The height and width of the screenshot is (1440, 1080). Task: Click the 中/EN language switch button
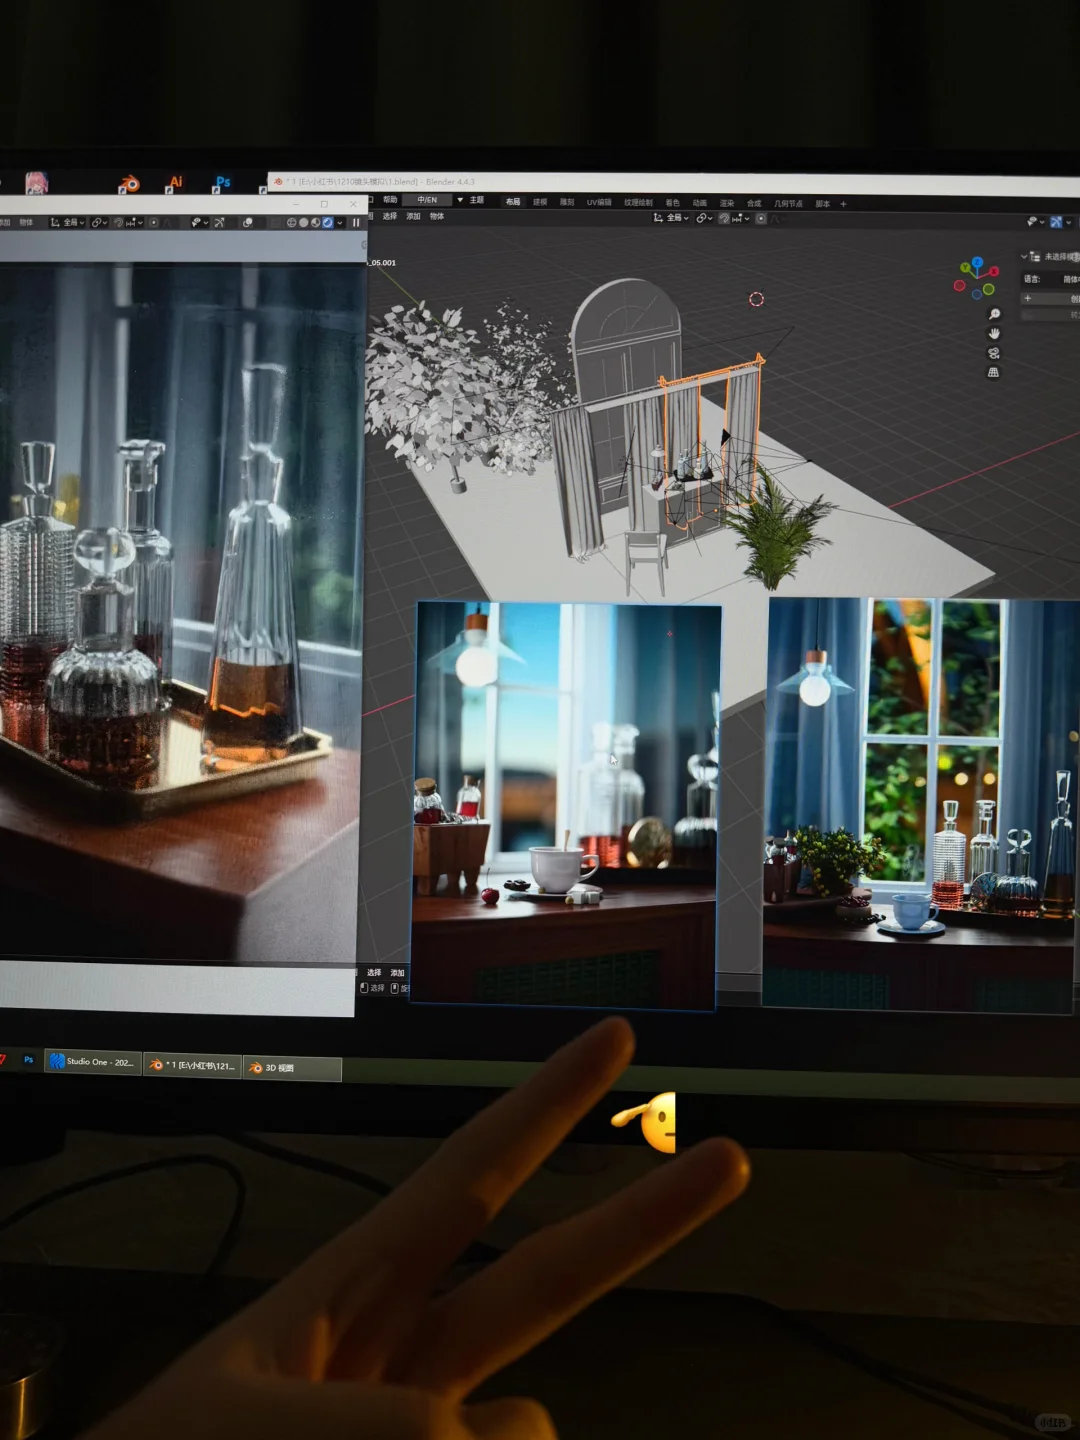(427, 200)
